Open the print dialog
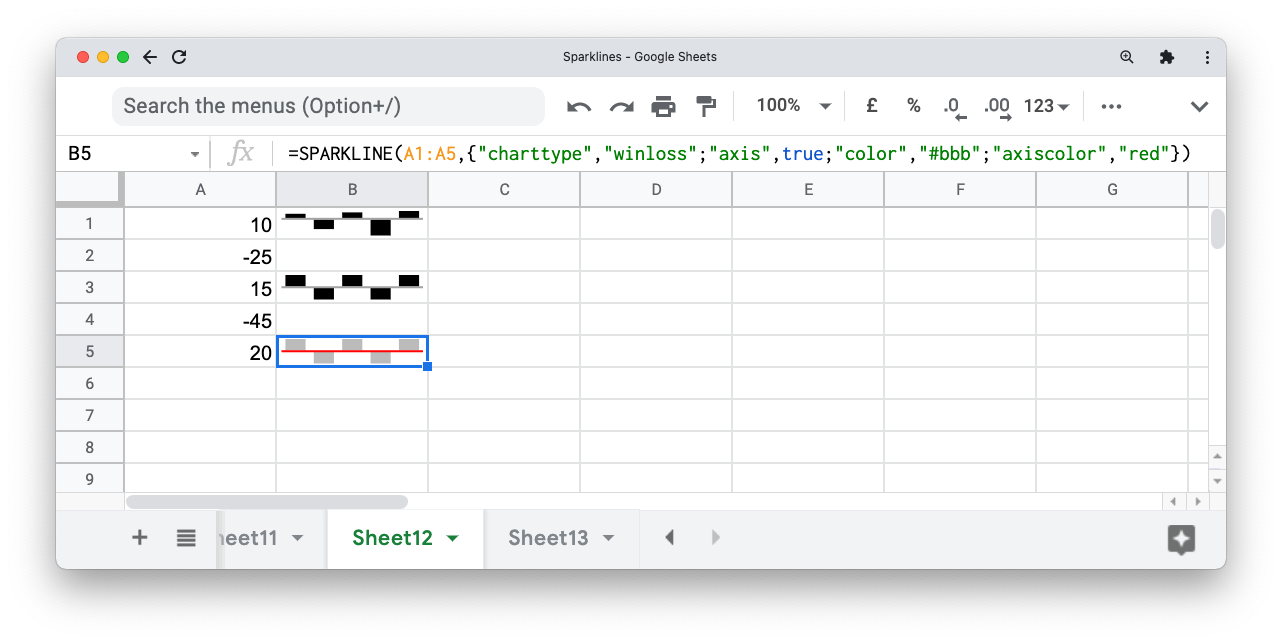 click(x=664, y=105)
